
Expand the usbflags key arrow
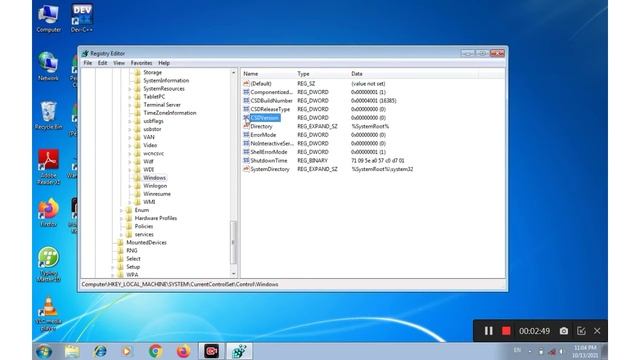click(130, 121)
